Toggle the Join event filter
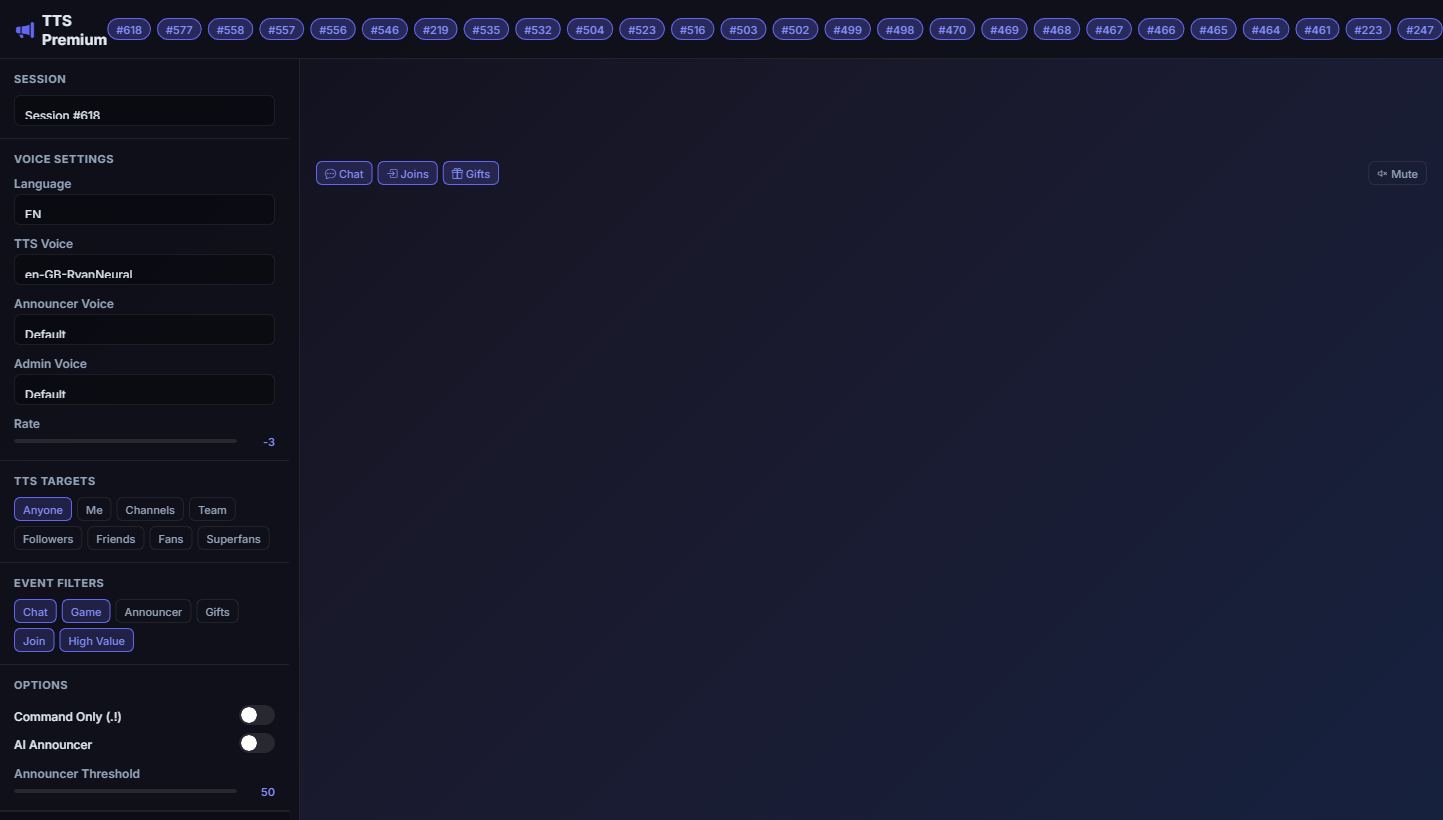Screen dimensions: 1443x820 click(x=34, y=640)
